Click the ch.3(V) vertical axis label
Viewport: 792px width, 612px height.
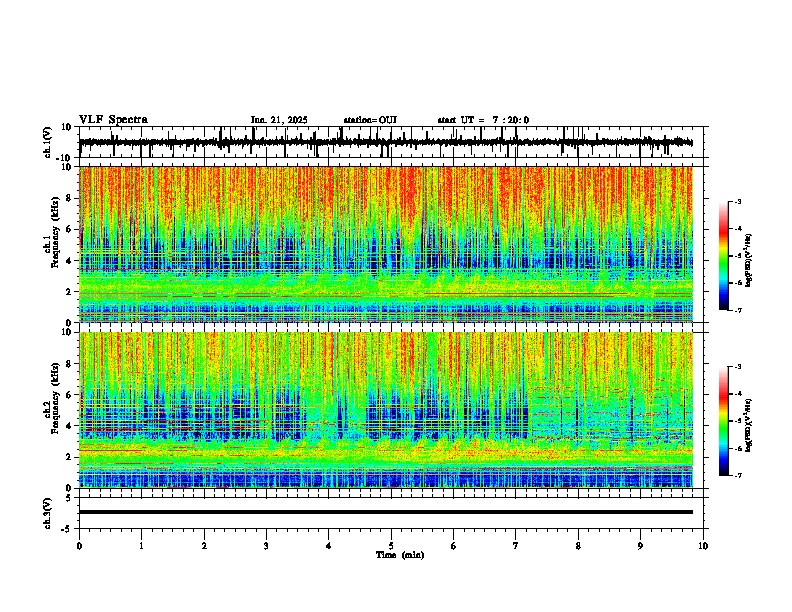coord(48,514)
